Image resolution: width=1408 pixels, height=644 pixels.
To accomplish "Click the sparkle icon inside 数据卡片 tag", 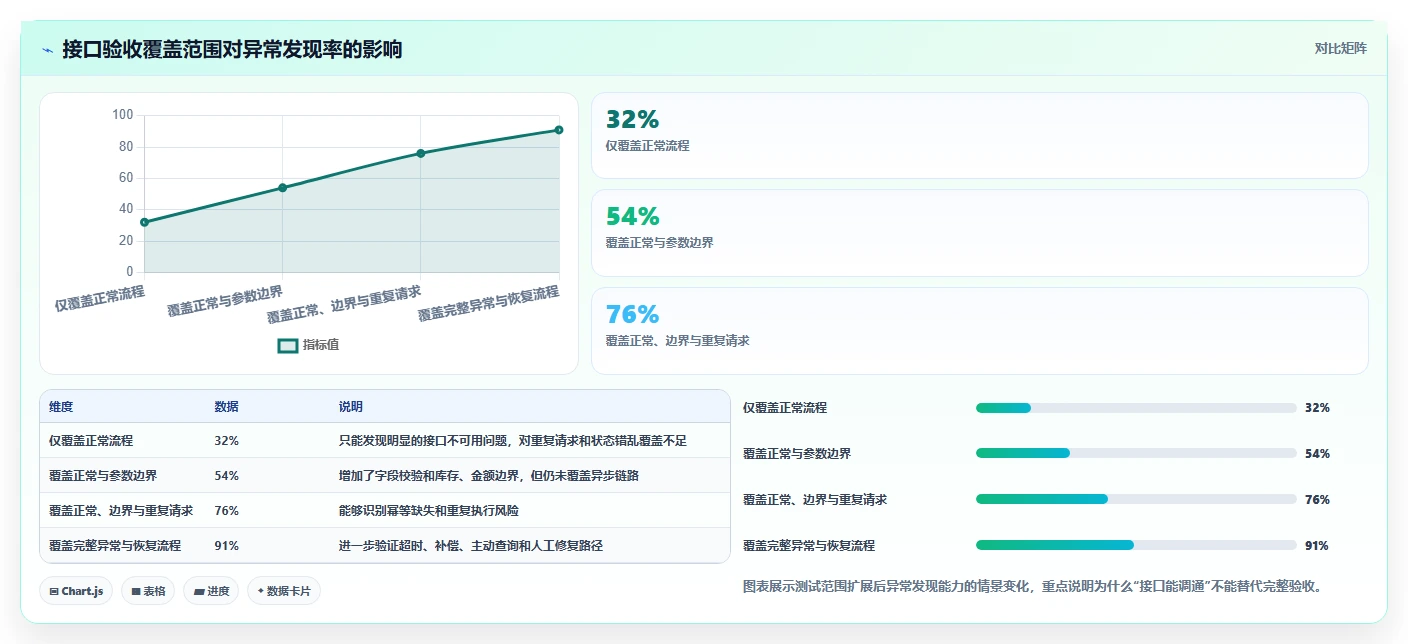I will [261, 591].
